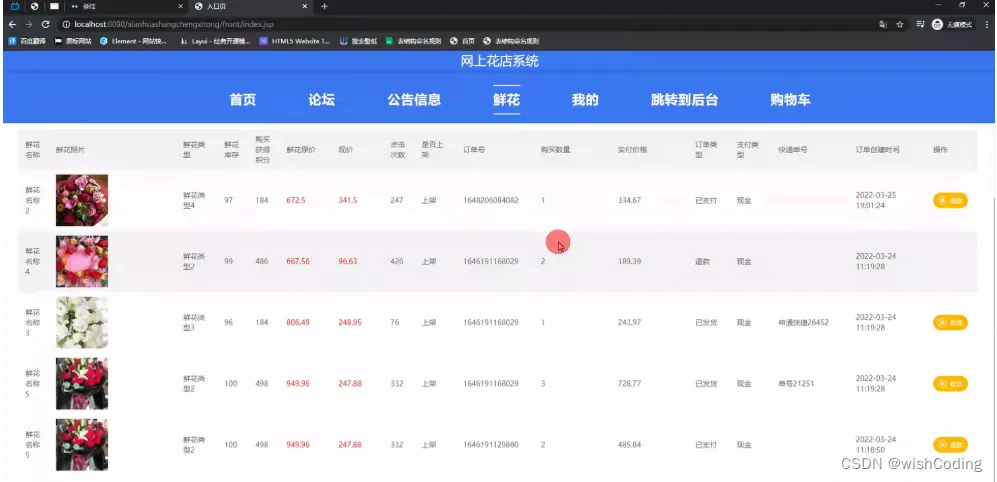Click 退款 button for order 1646191129880

pos(950,444)
